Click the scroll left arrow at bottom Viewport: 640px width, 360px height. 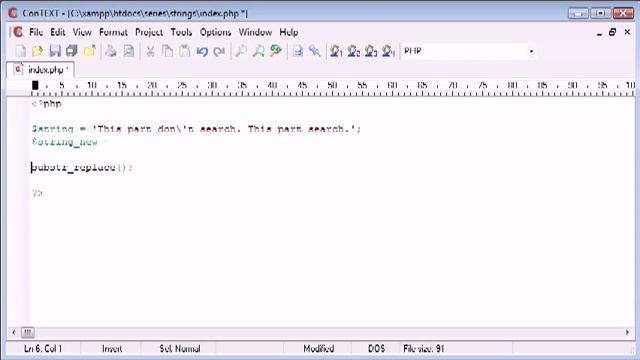pyautogui.click(x=13, y=332)
